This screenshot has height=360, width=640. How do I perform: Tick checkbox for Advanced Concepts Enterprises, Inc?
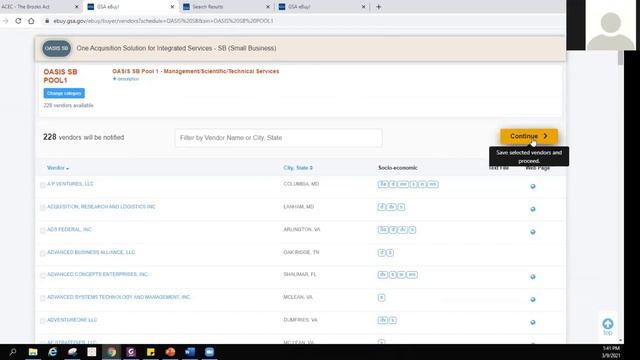click(x=42, y=276)
